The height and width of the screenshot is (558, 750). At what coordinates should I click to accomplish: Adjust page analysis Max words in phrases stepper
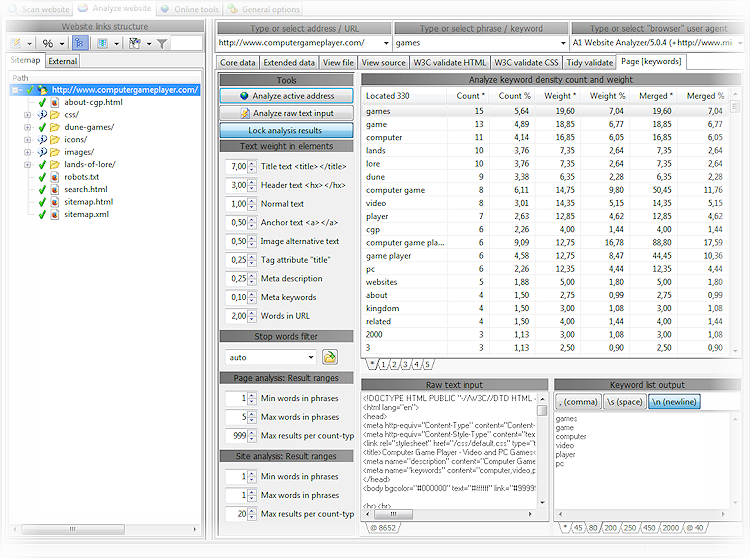(x=252, y=417)
